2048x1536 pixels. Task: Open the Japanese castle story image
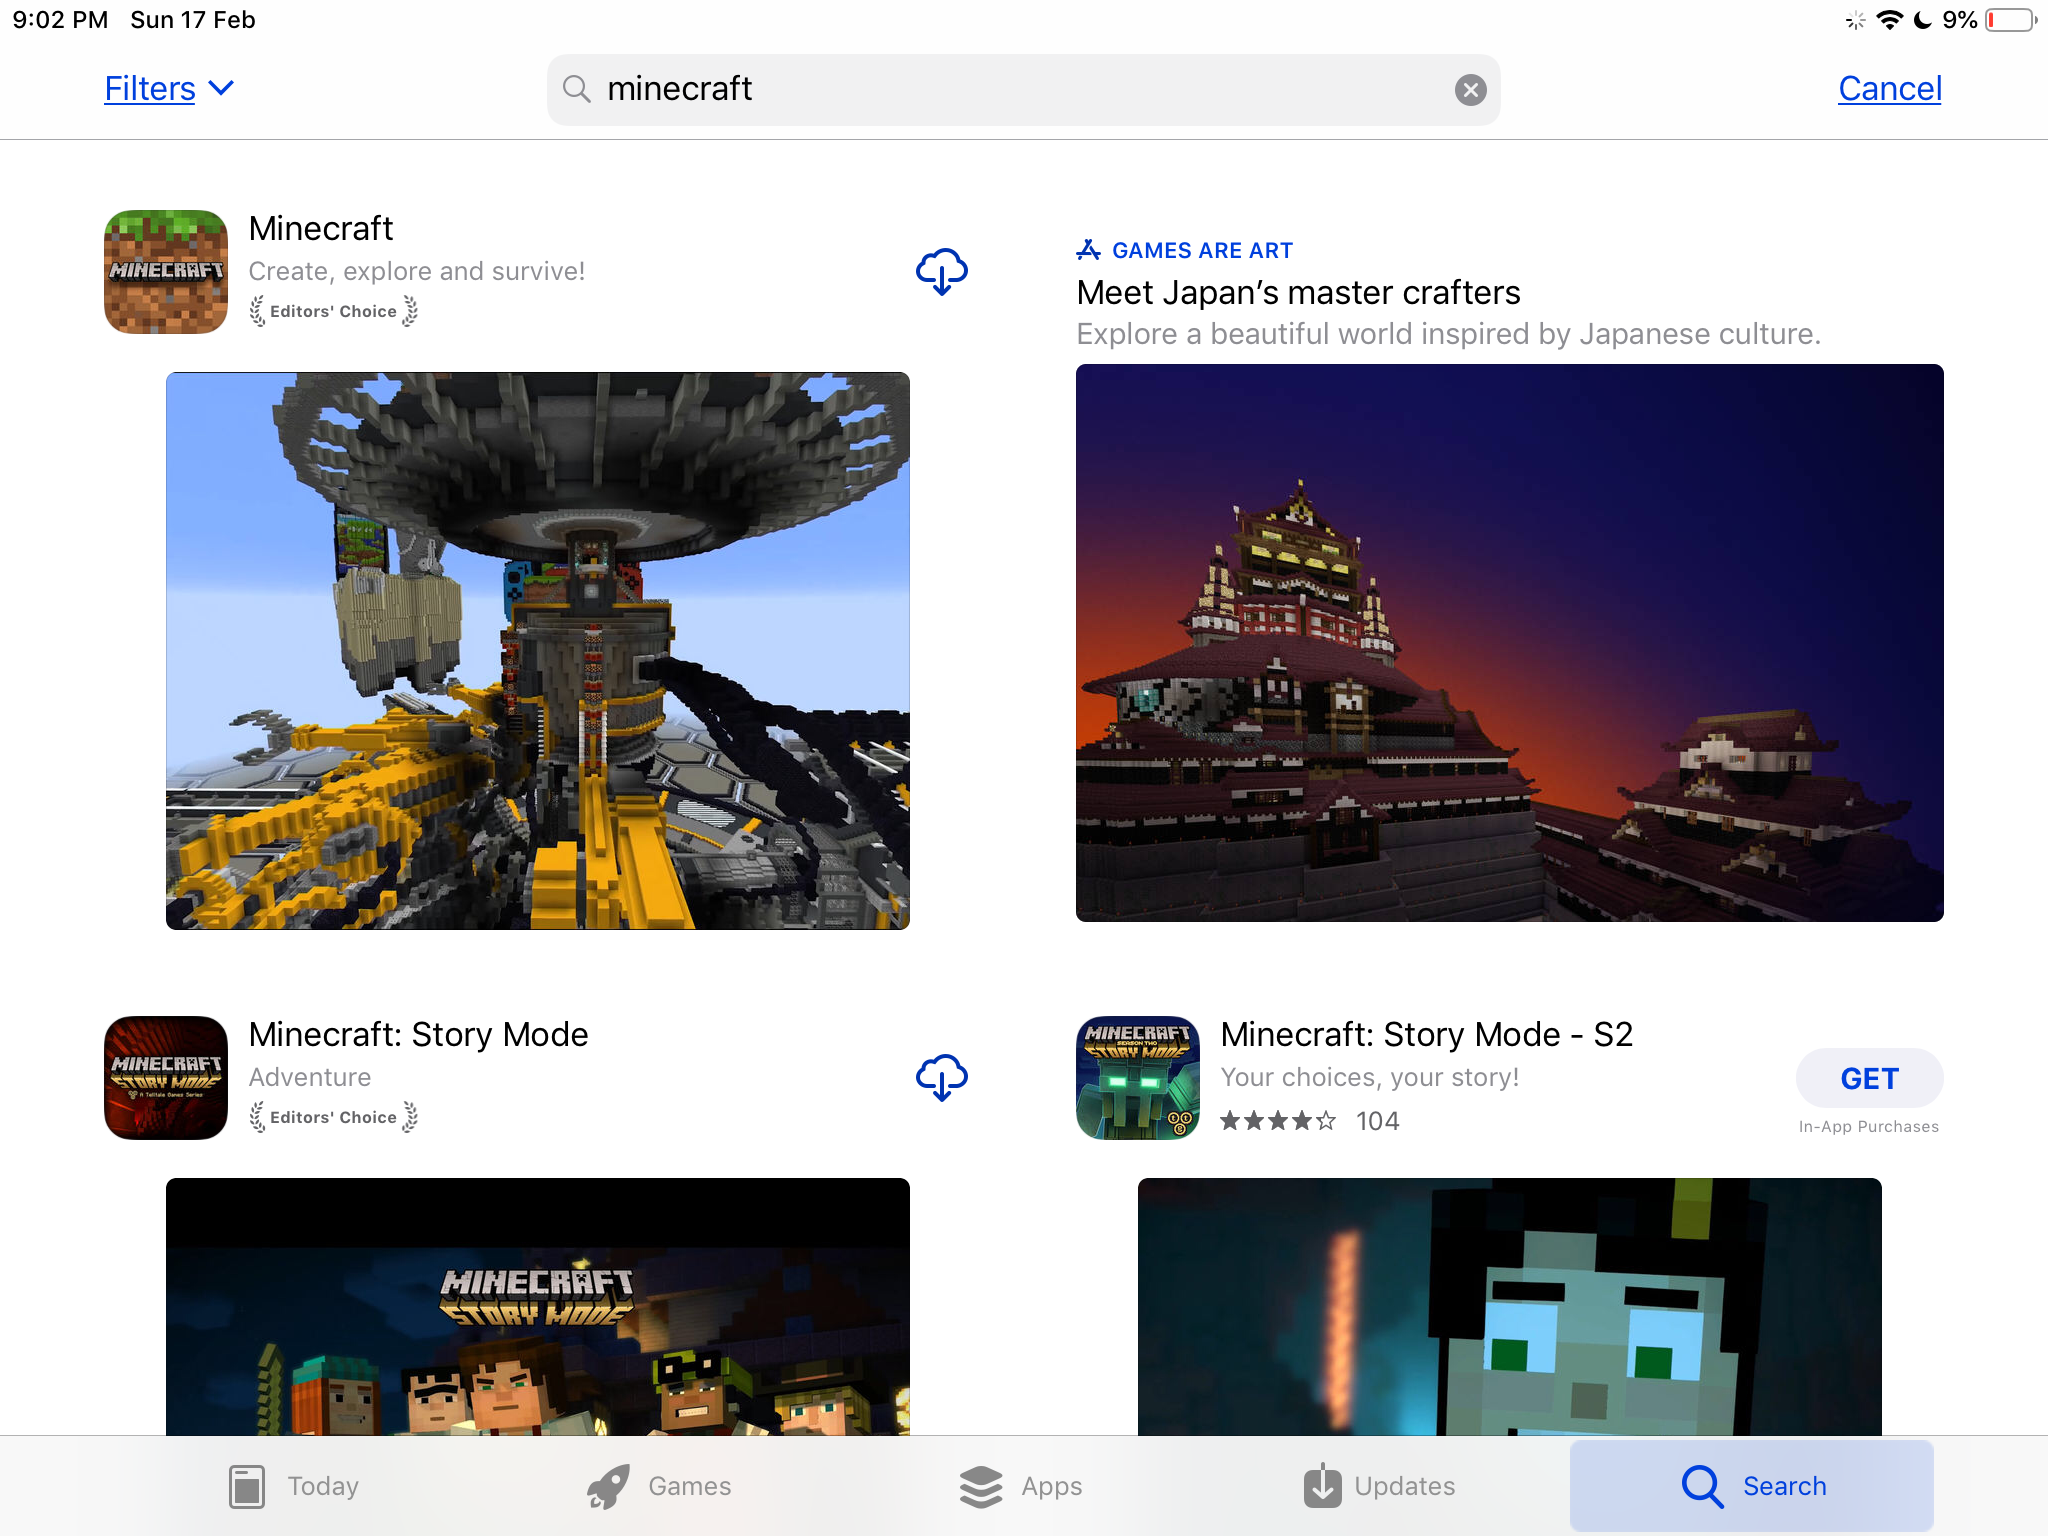click(x=1510, y=643)
